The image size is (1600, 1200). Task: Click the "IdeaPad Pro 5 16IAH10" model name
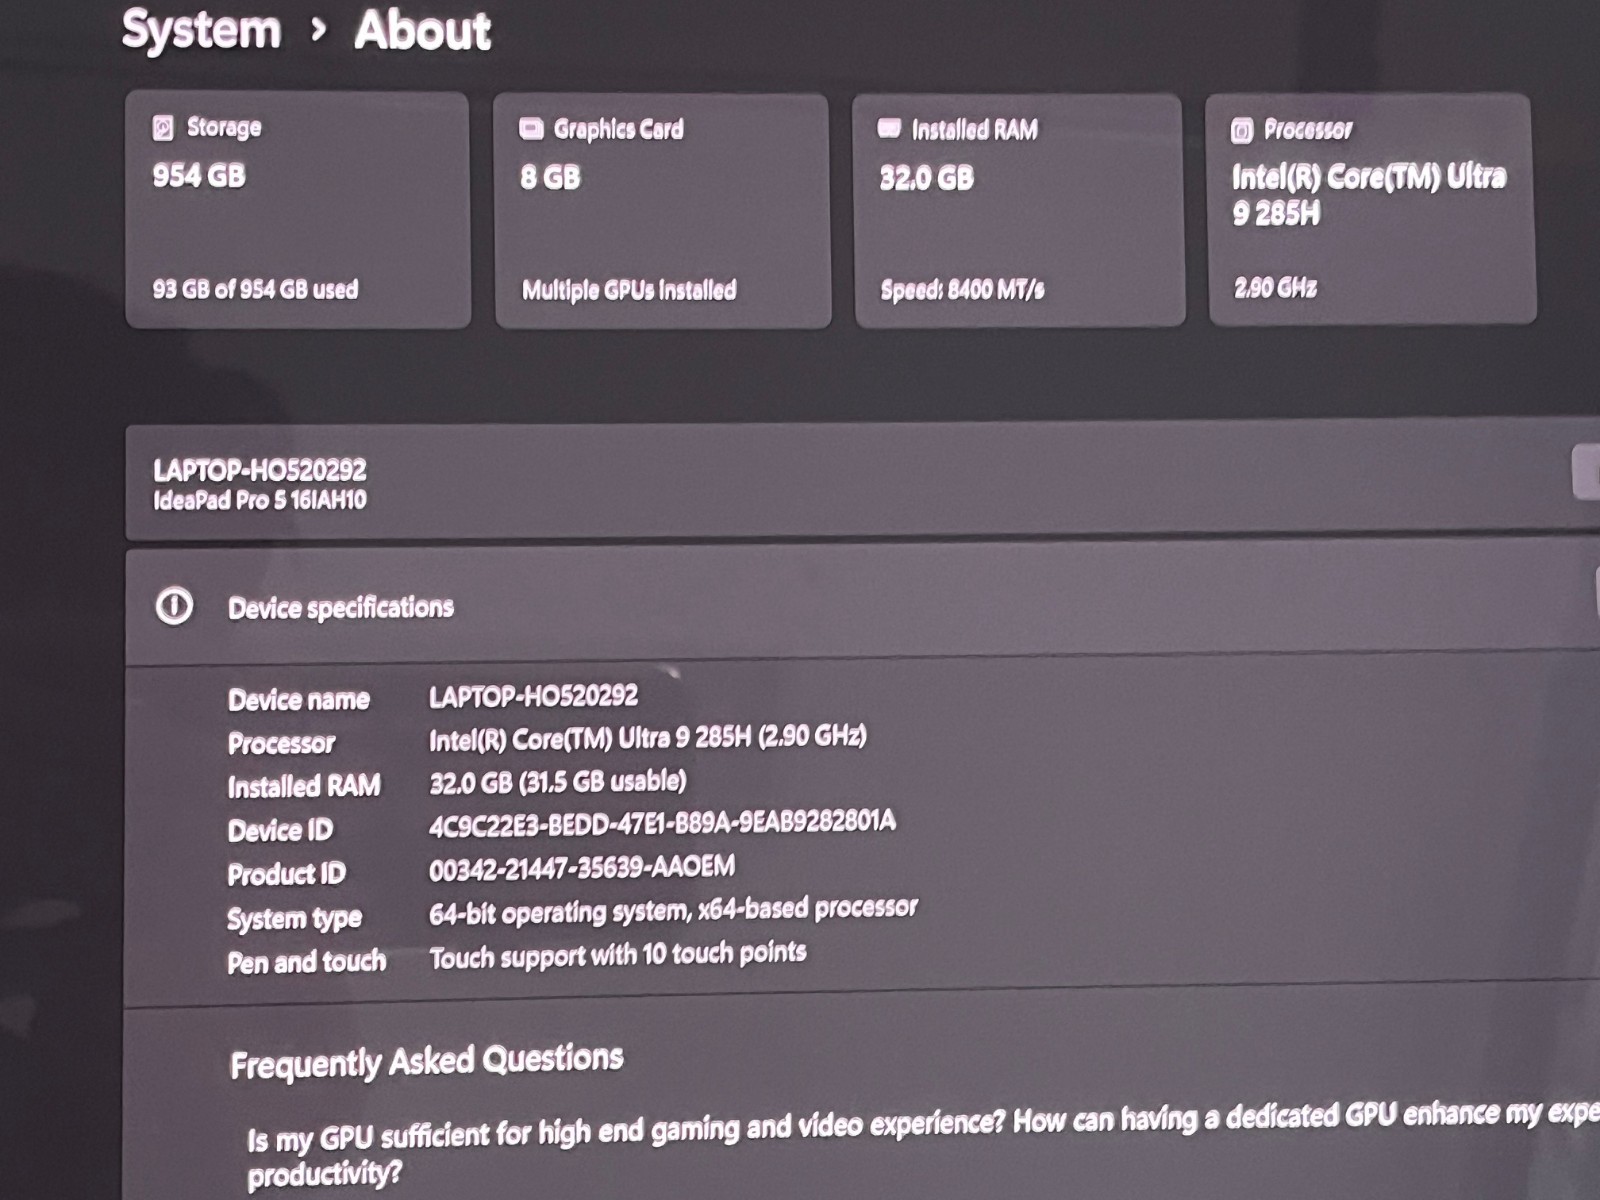click(x=260, y=500)
